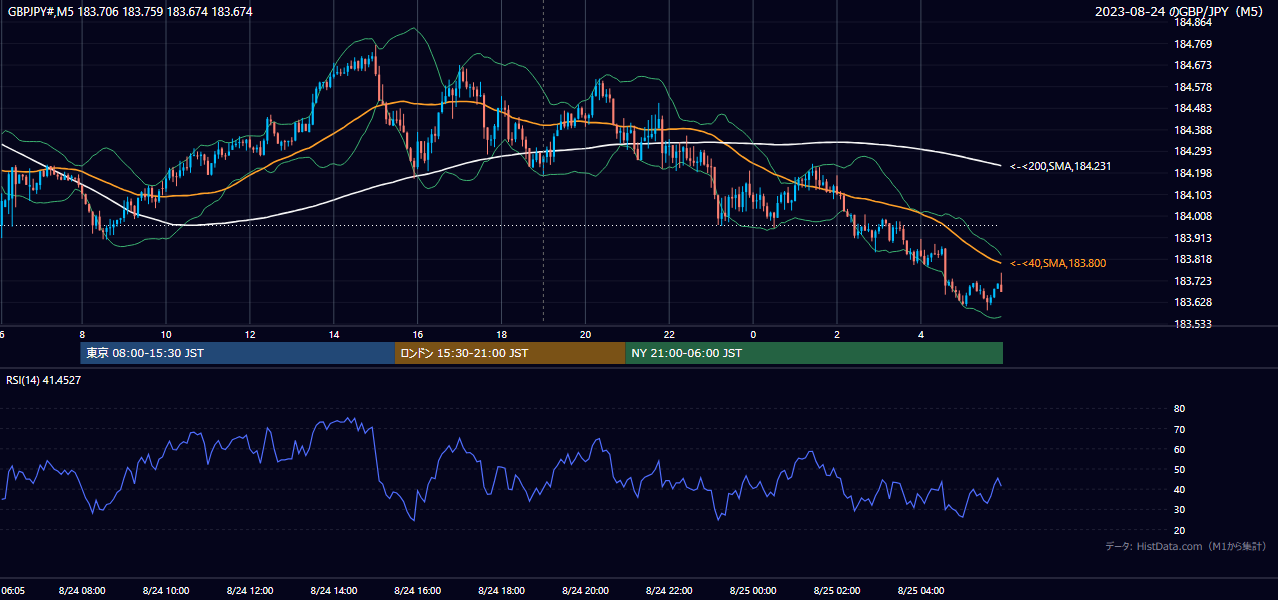Click price axis label 184.578
Screen dimensions: 1278x600
tap(1191, 87)
